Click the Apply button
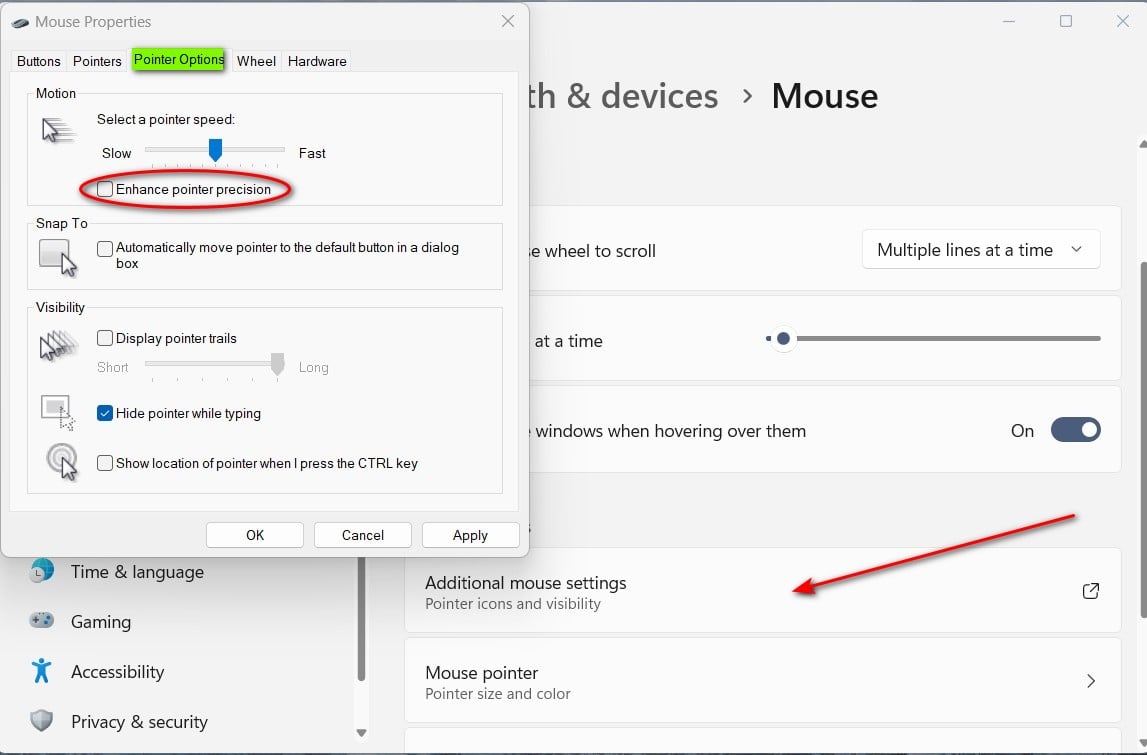The width and height of the screenshot is (1147, 755). click(470, 534)
